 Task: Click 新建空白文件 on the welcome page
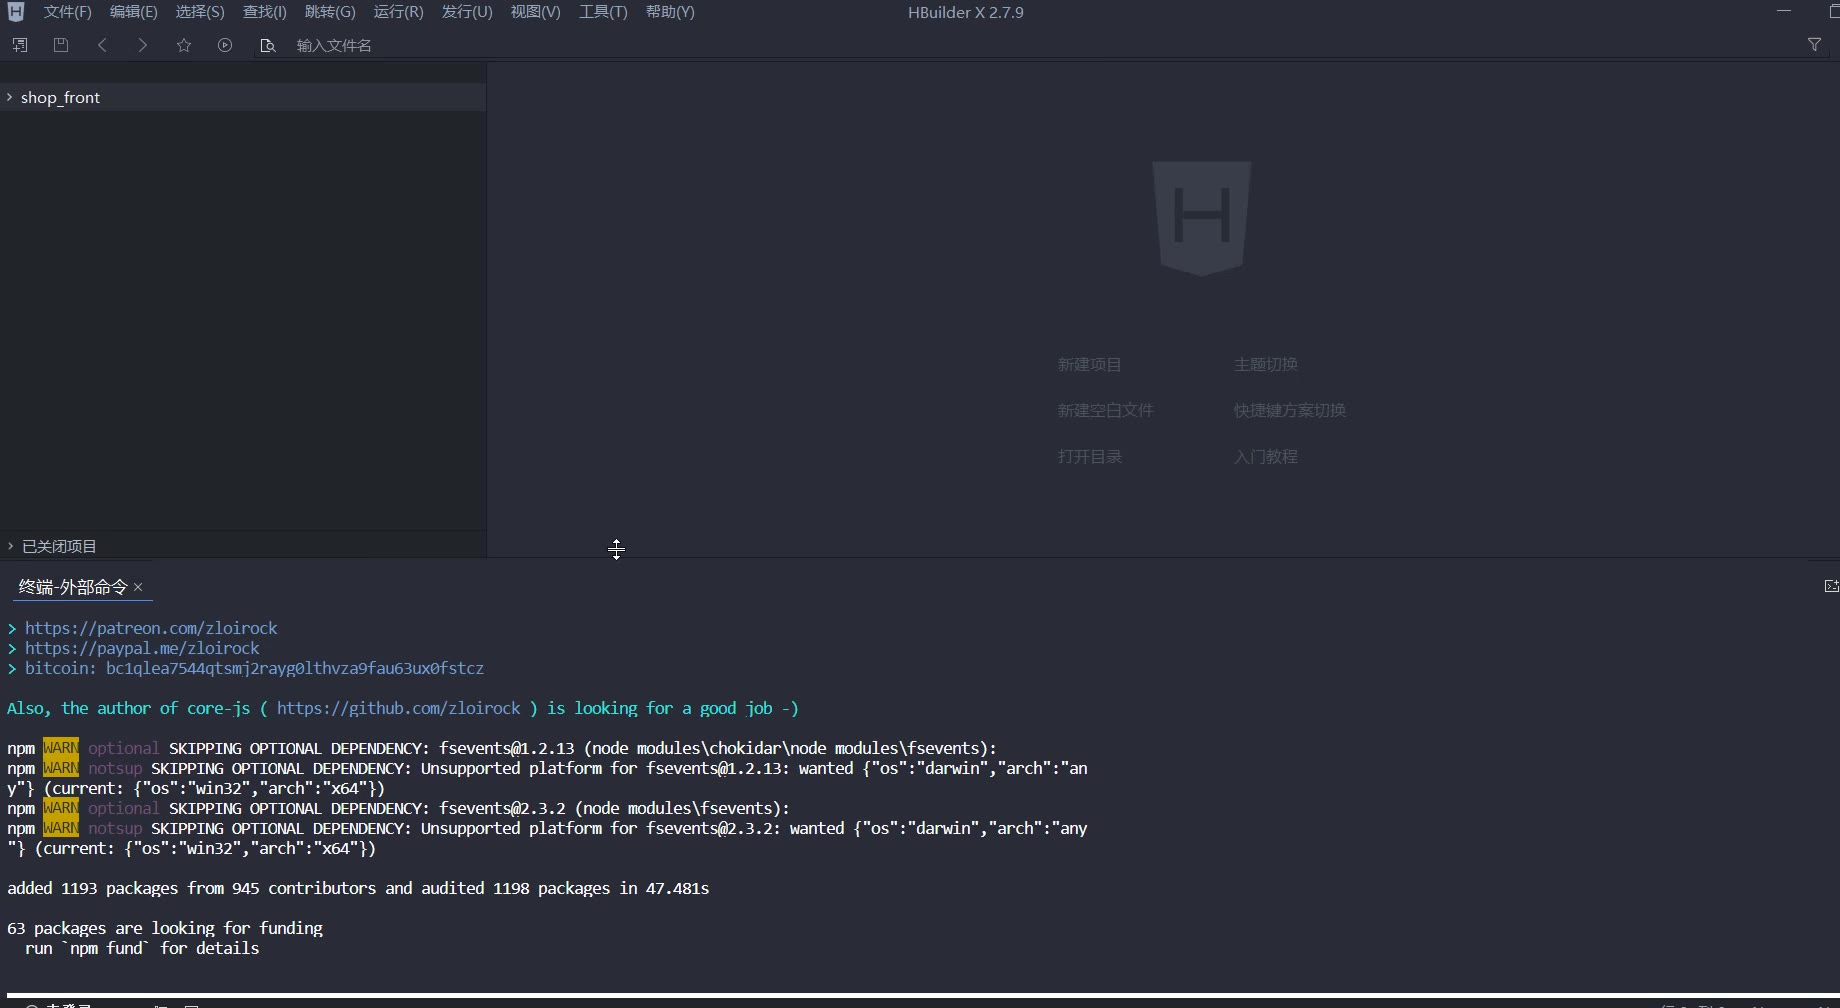(x=1105, y=410)
